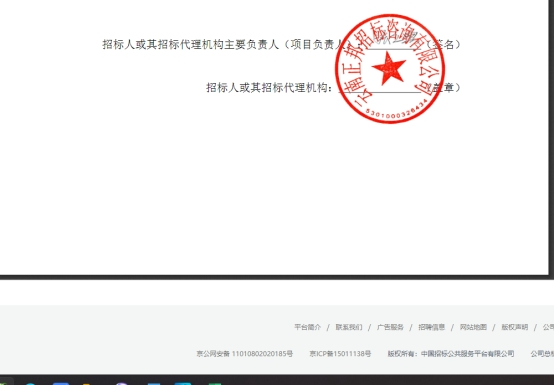
Task: Click the 招标人或其招标代理机构： label before 盖章
Action: [x=269, y=88]
